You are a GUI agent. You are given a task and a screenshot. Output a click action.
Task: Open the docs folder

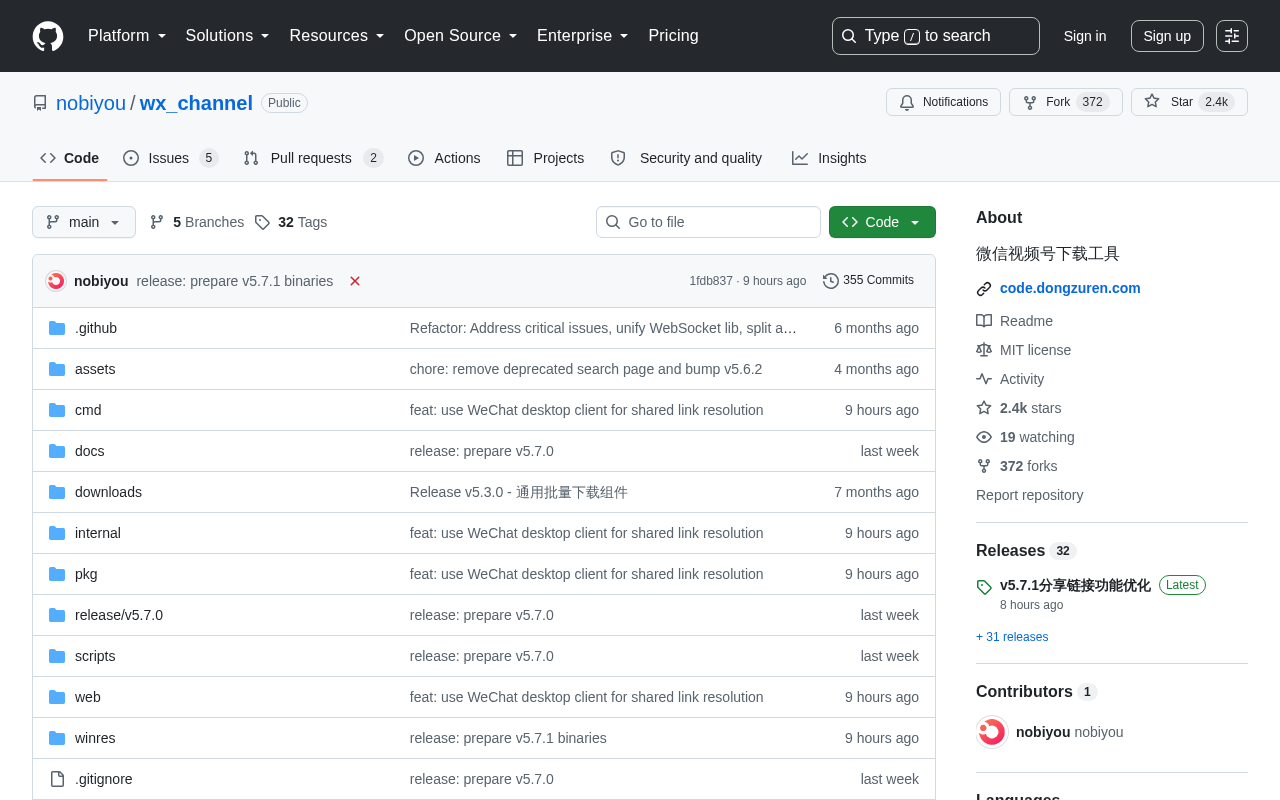(x=90, y=451)
